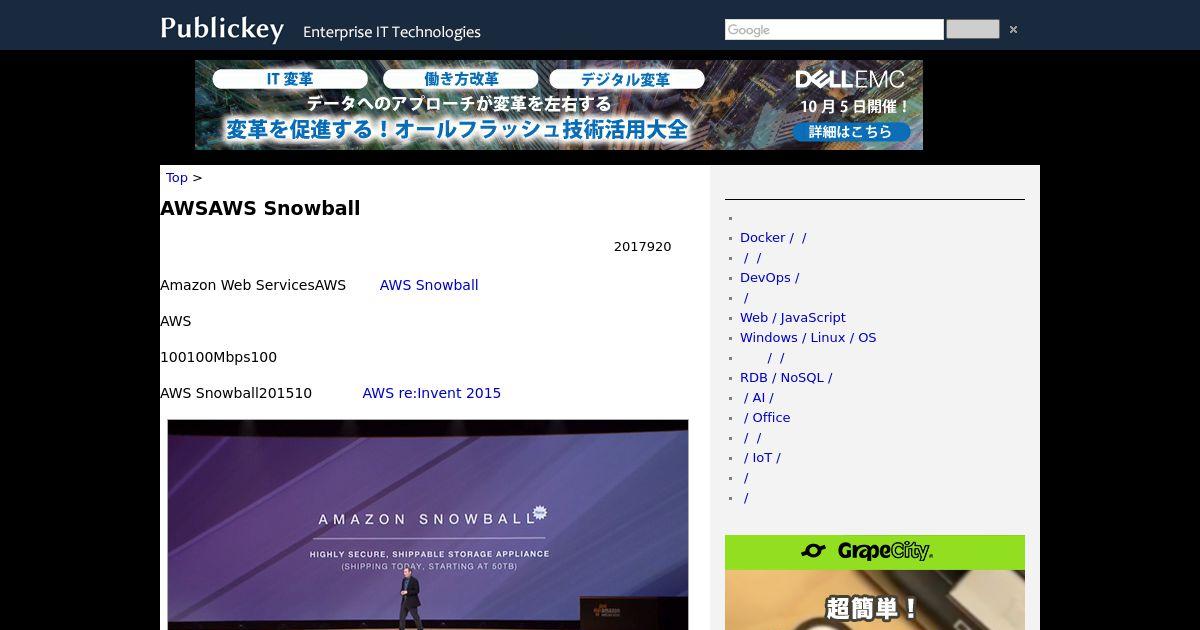
Task: Open the AI category link
Action: [758, 397]
